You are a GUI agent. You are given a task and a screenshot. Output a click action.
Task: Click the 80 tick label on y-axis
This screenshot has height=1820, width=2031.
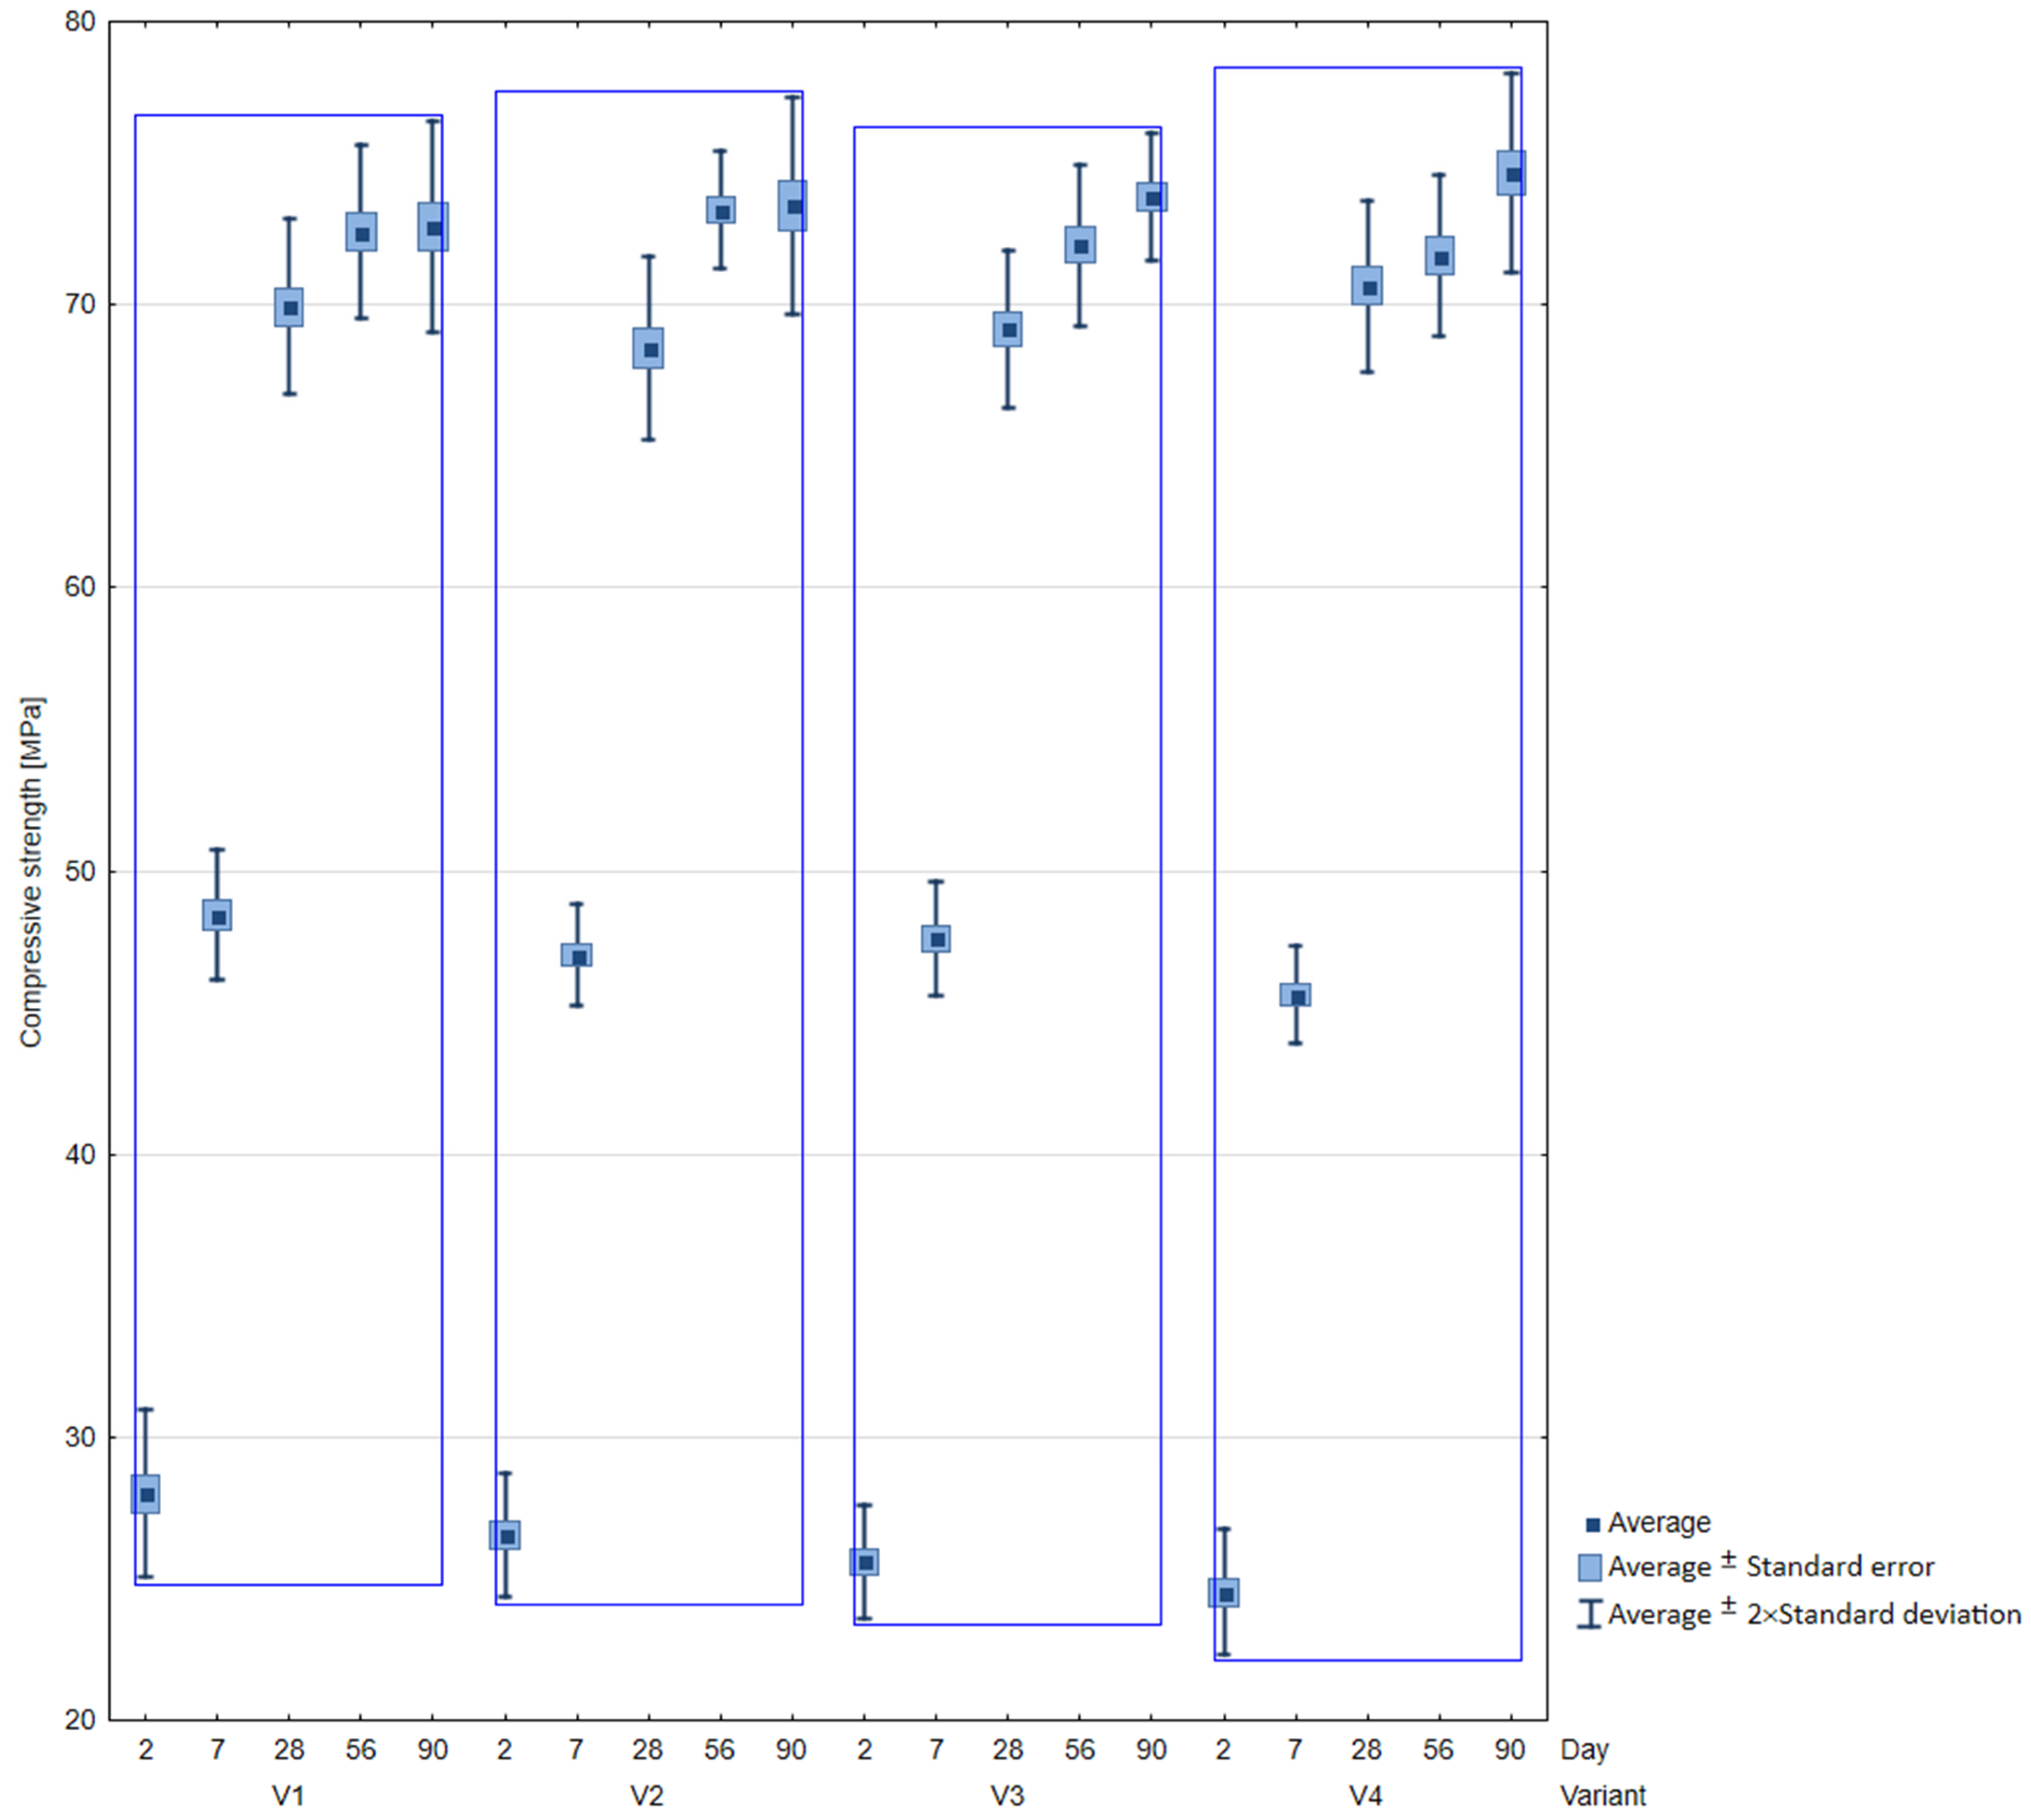[80, 21]
